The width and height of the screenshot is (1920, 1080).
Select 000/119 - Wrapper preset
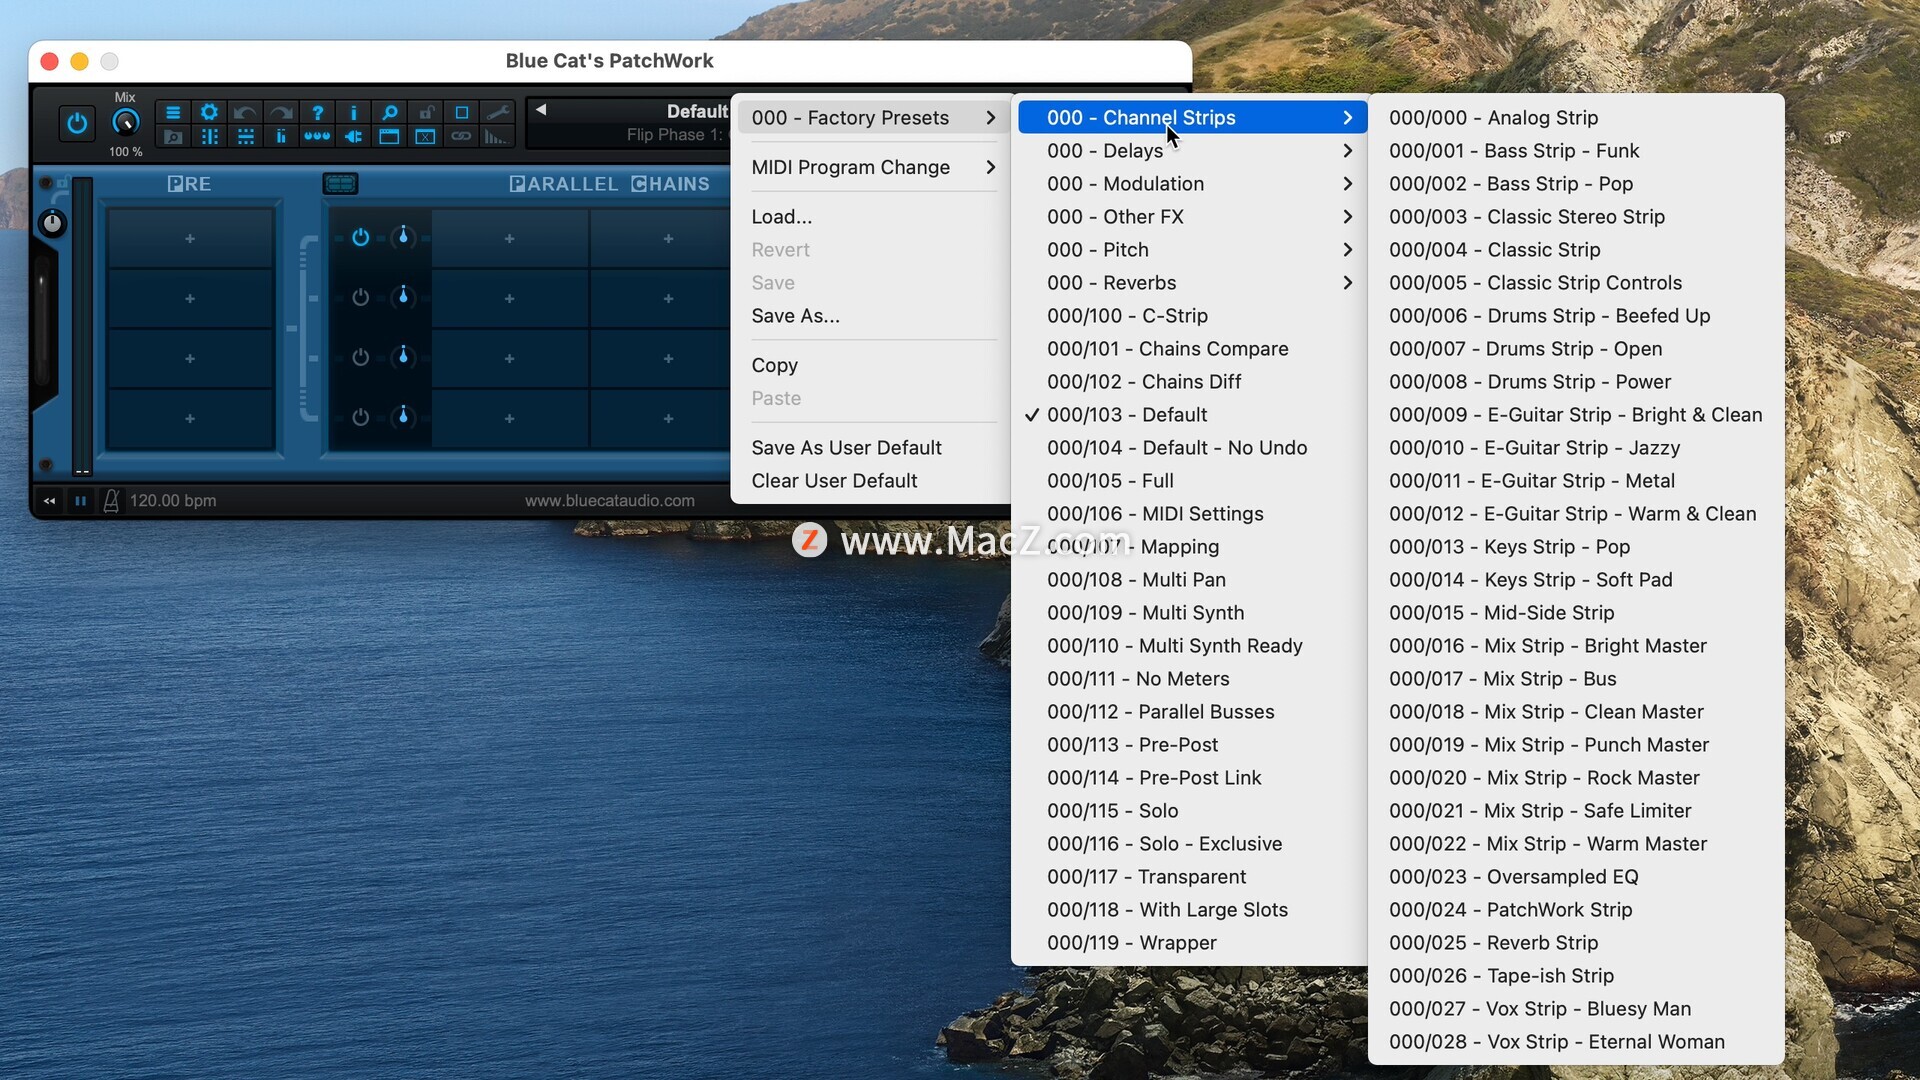(1192, 942)
